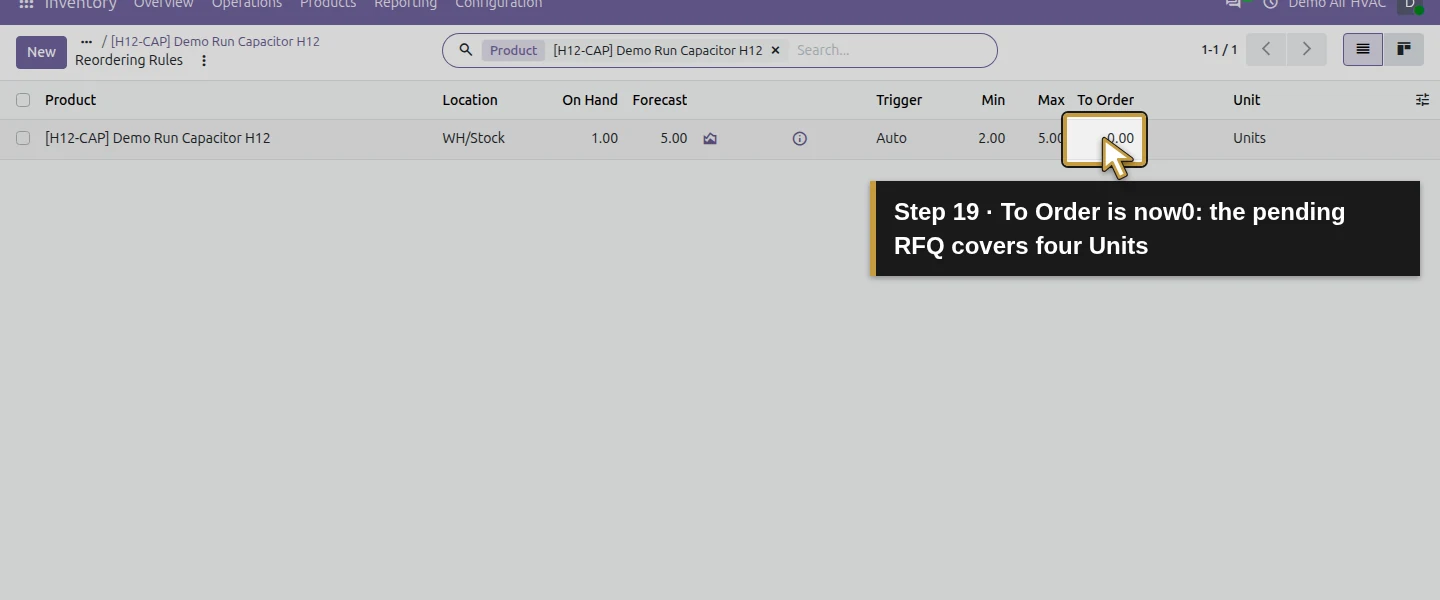
Task: Click the 'WH/Stock' location cell
Action: 474,138
